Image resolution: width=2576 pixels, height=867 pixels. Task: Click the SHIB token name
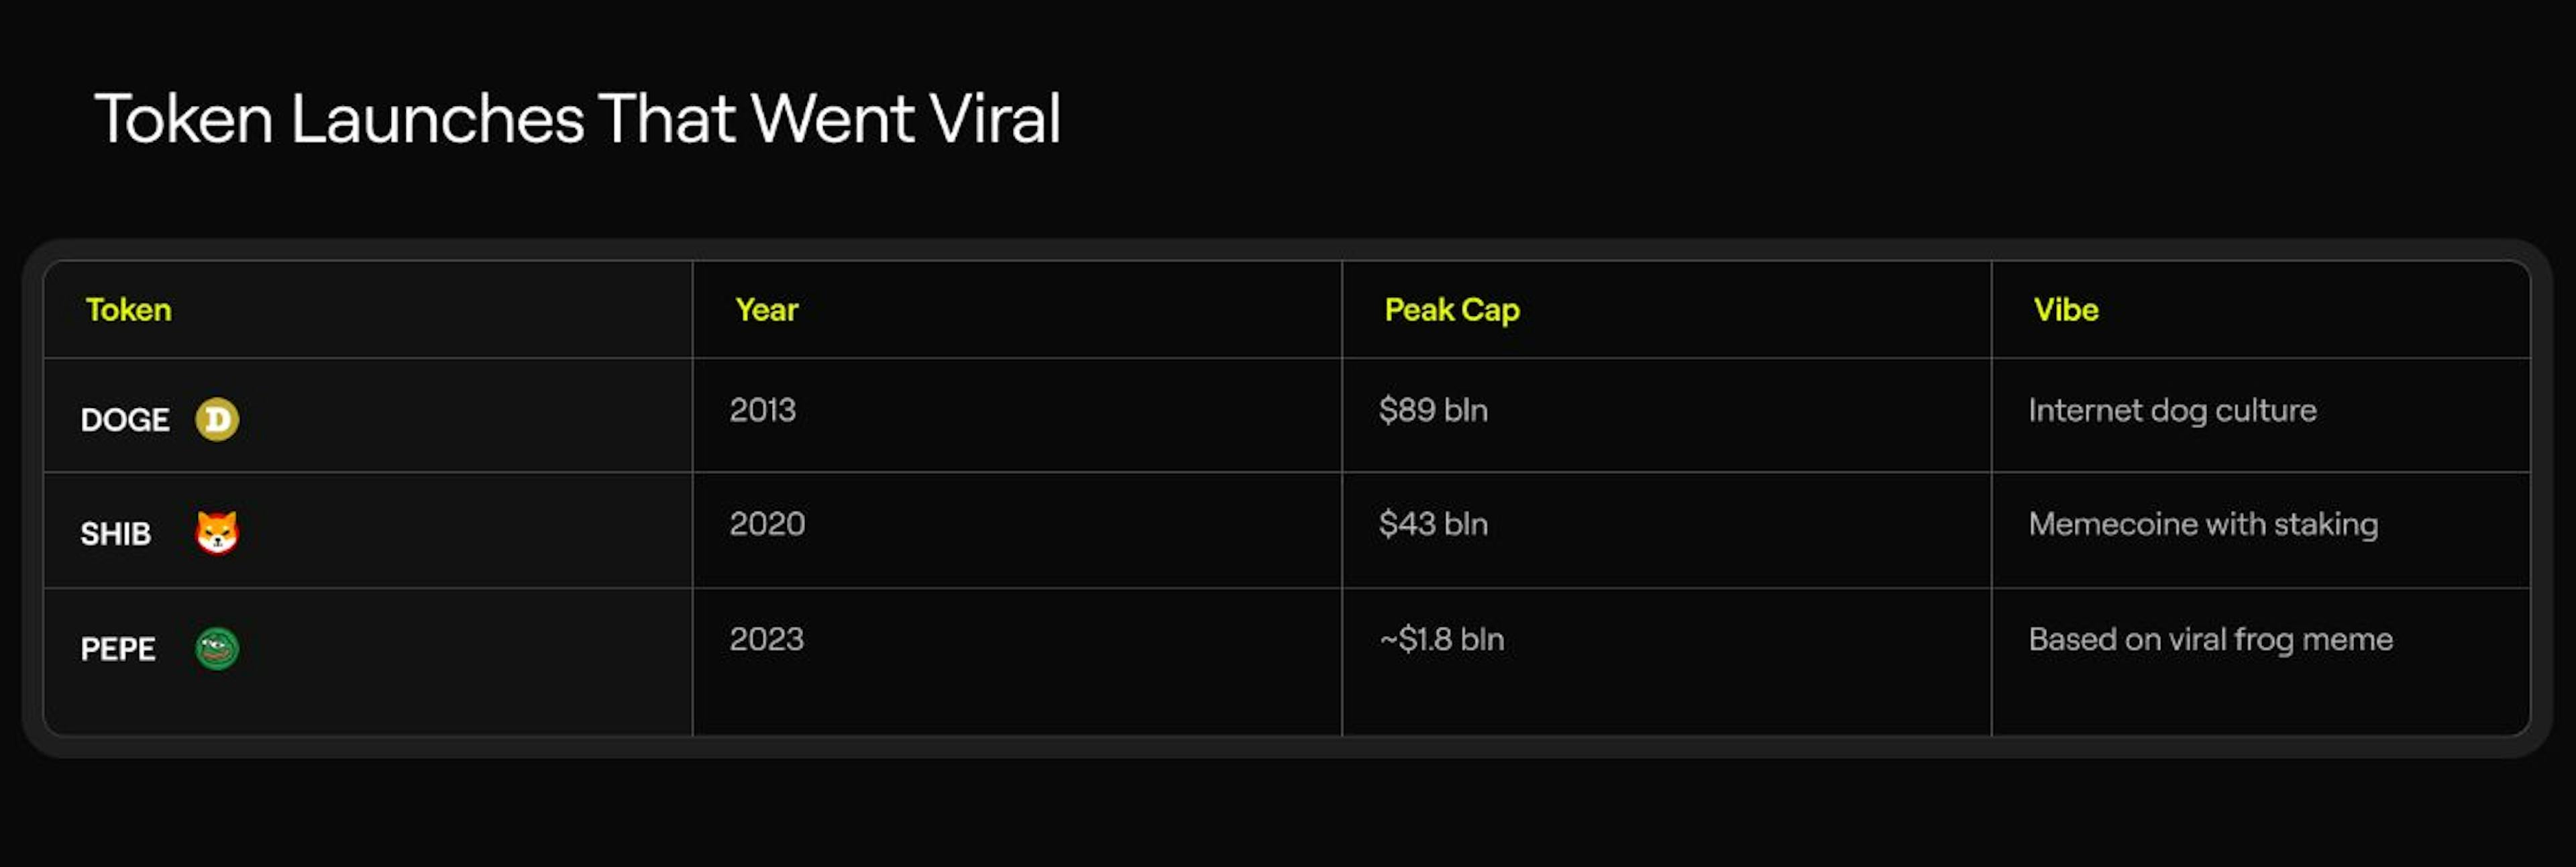pos(116,534)
